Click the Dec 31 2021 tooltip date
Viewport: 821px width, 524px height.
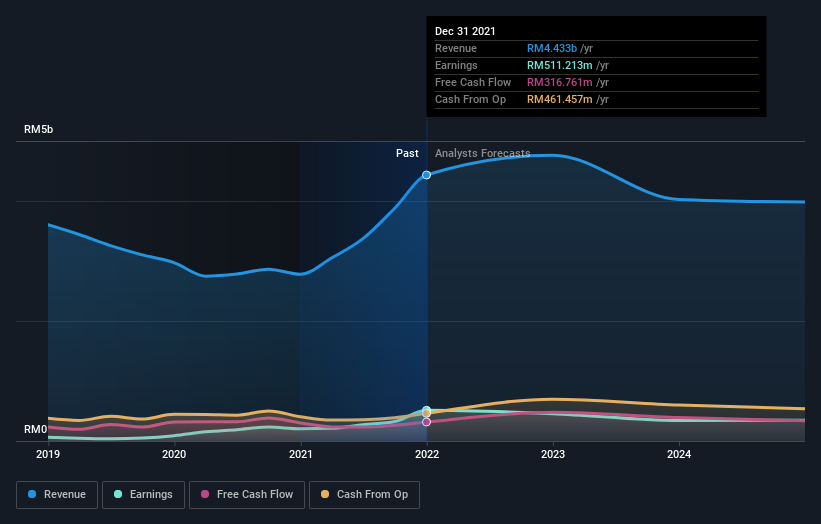[x=465, y=31]
